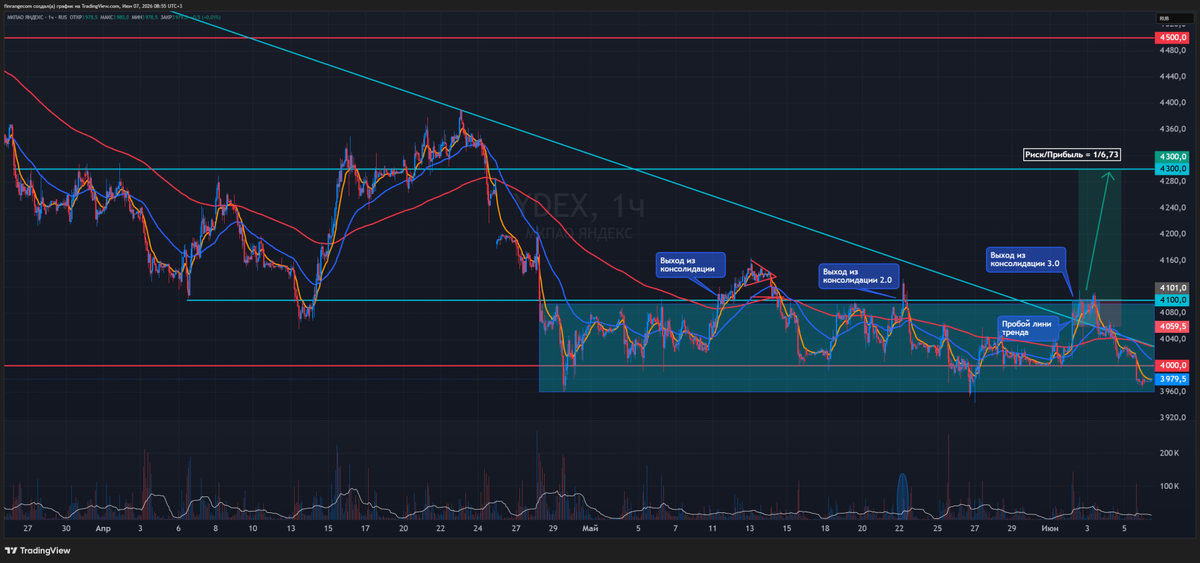Click the 200 K volume axis label
Screen dimensions: 1200x563
click(x=1169, y=453)
